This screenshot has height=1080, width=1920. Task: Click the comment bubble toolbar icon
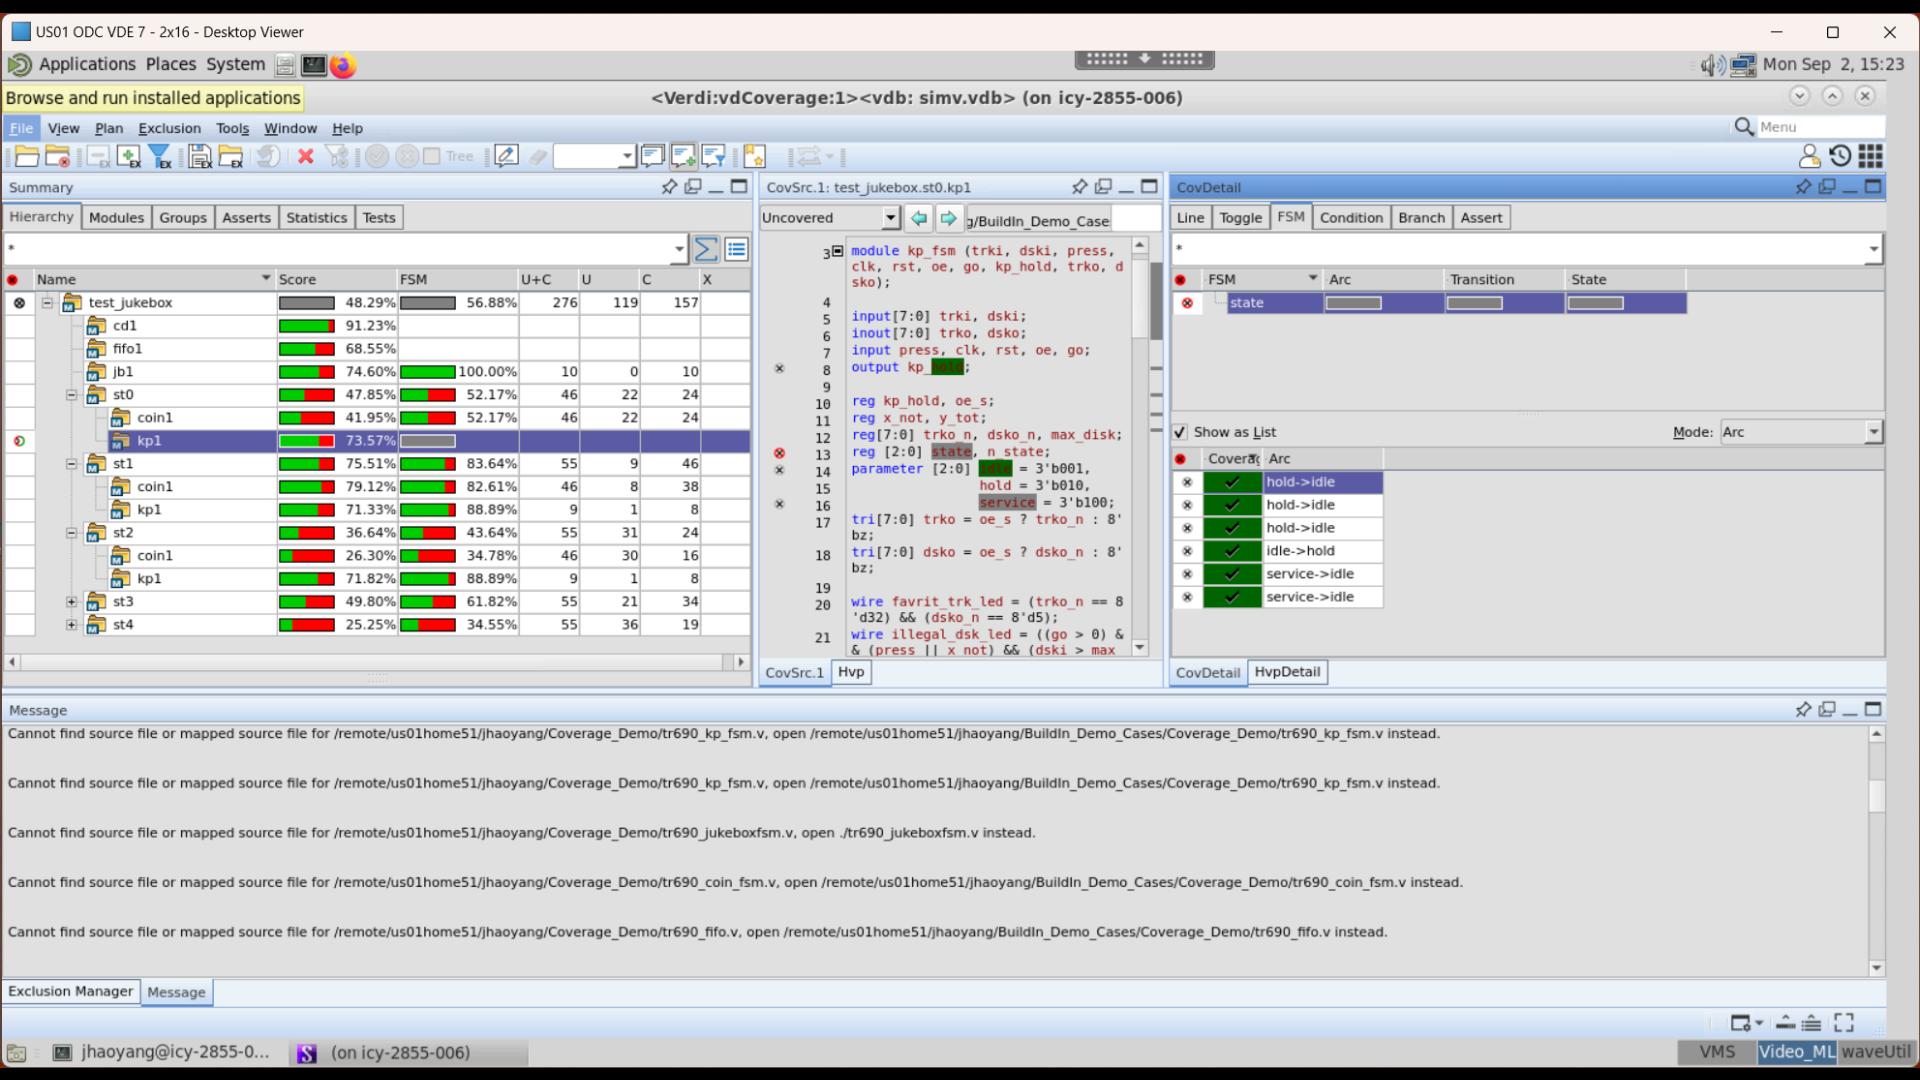click(x=652, y=156)
